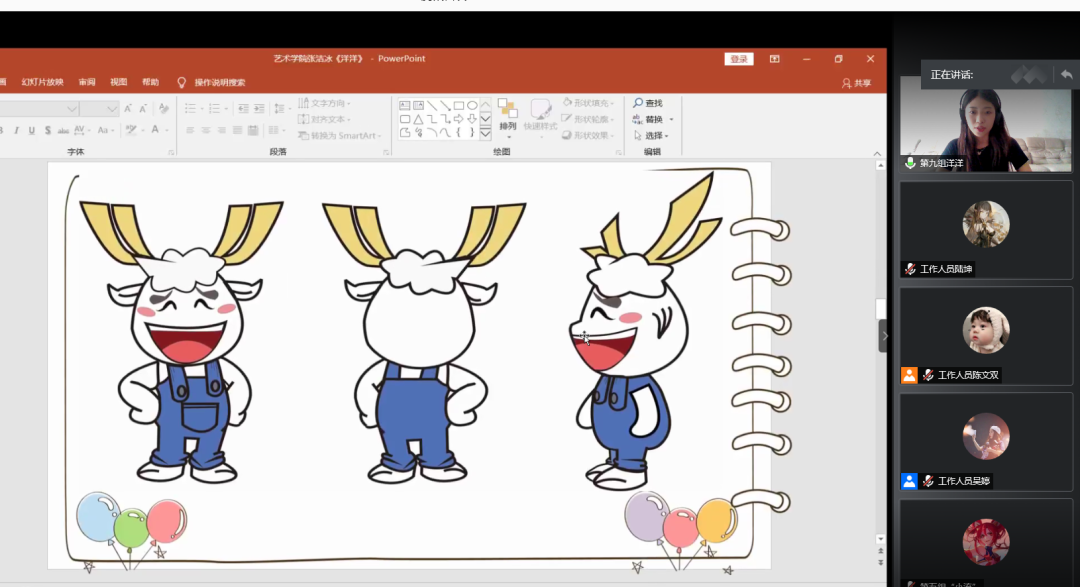Open the 形状轮廓 shape outline menu
Viewport: 1080px width, 587px height.
pyautogui.click(x=588, y=119)
